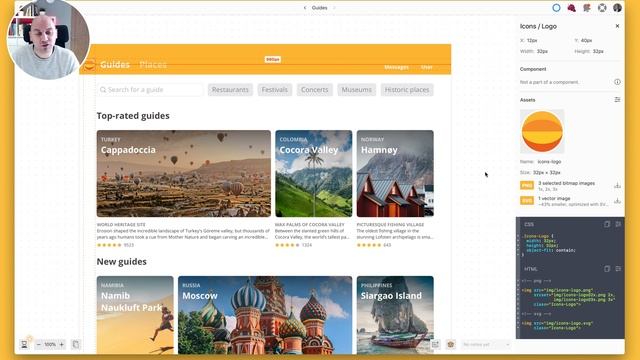The image size is (640, 360).
Task: Open the component info icon
Action: (617, 82)
